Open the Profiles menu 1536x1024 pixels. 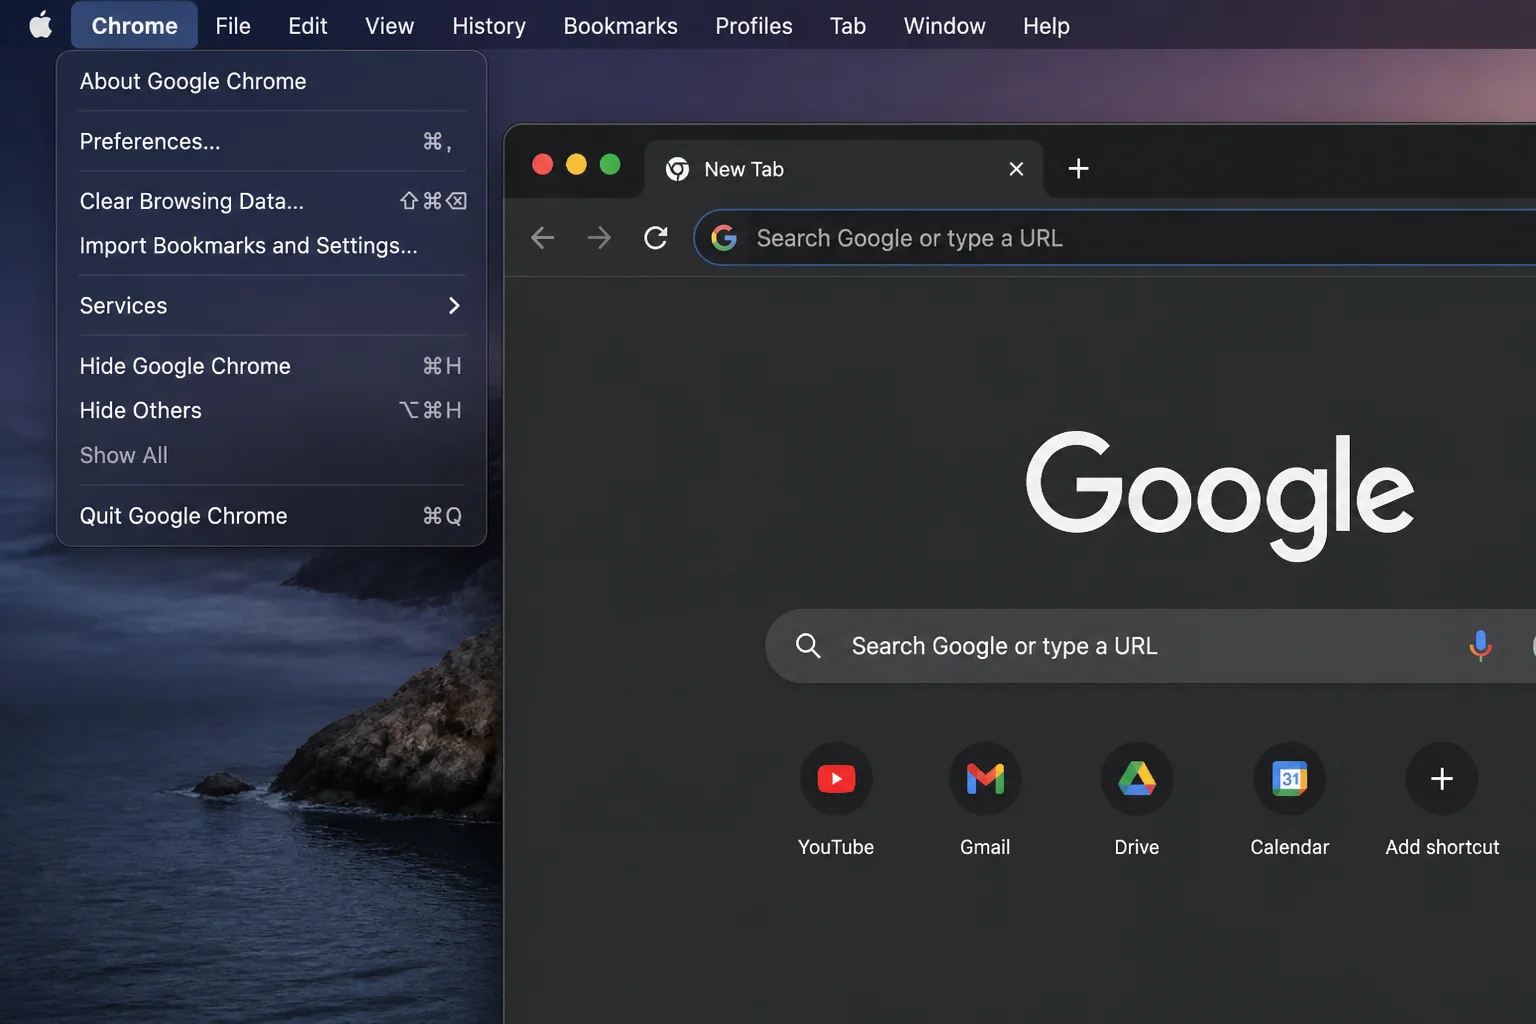pyautogui.click(x=754, y=25)
